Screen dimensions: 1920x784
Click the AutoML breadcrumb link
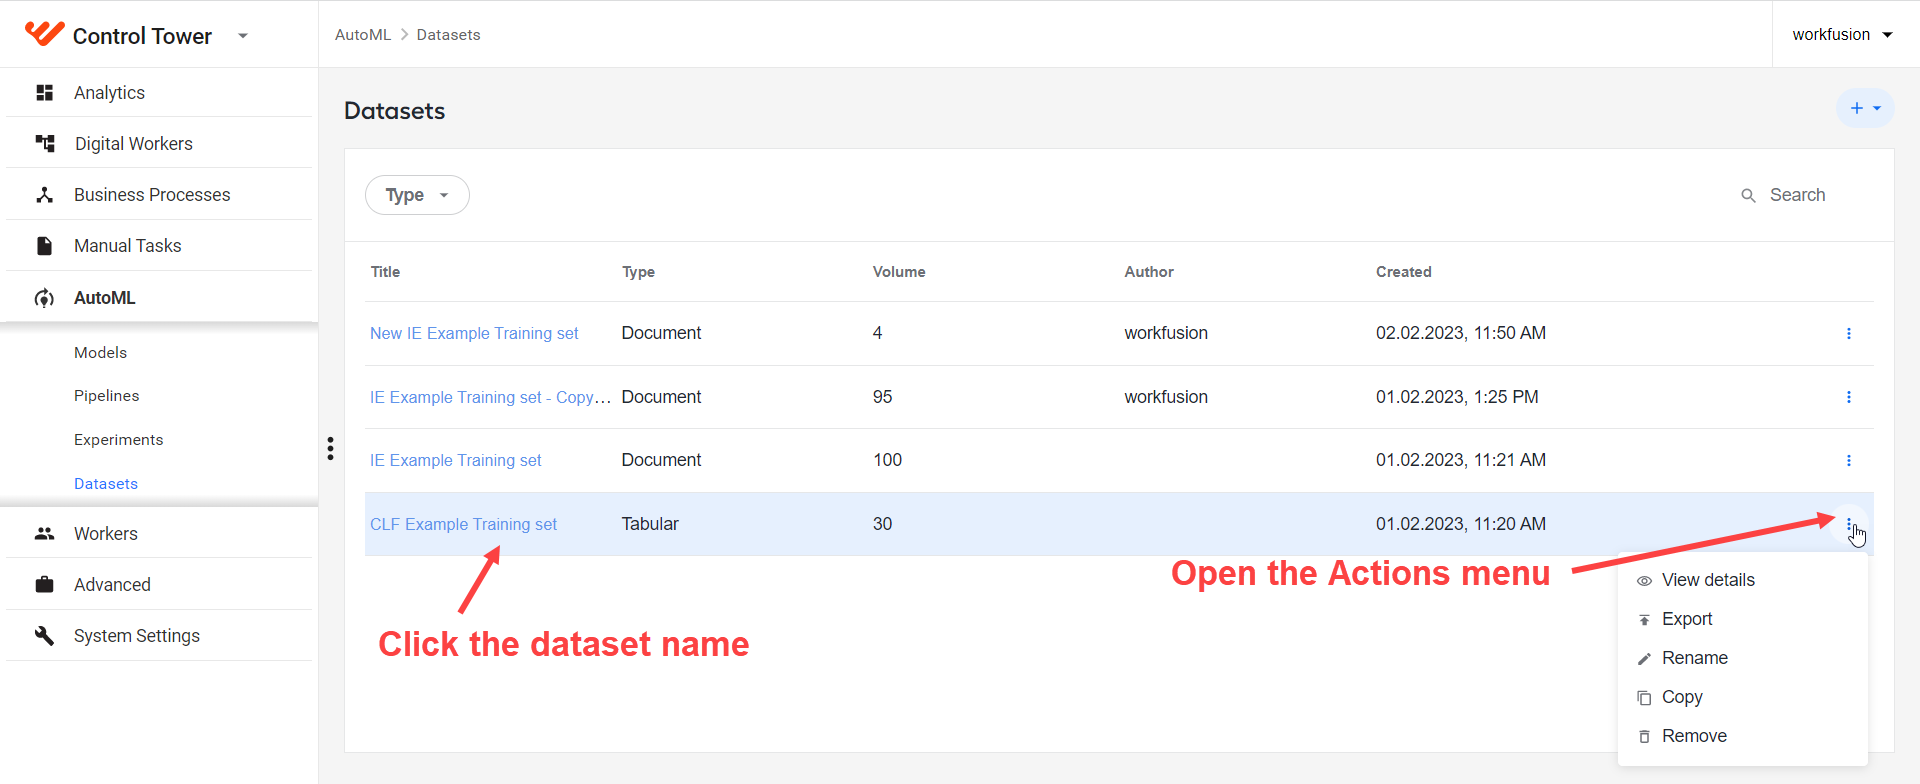(363, 35)
